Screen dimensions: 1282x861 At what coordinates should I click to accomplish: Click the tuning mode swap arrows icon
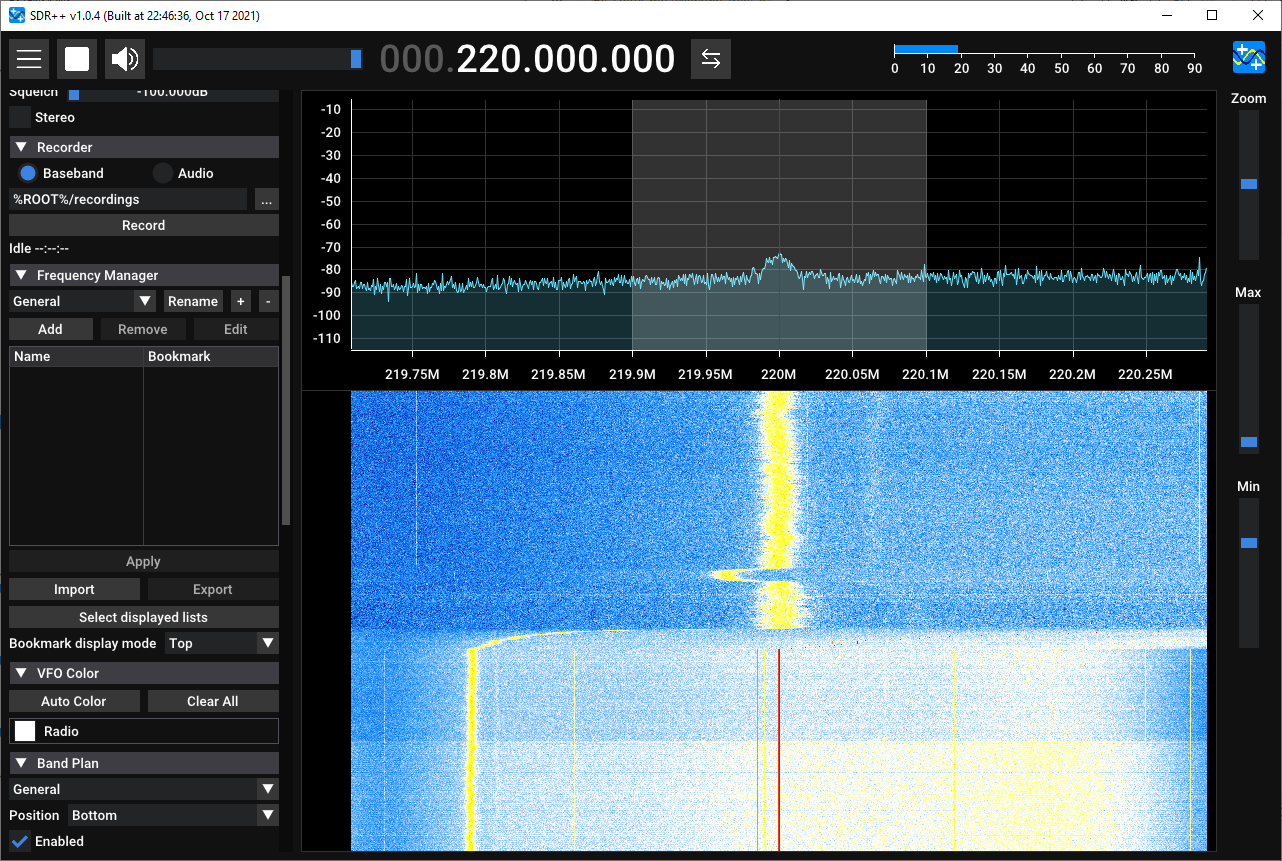711,59
